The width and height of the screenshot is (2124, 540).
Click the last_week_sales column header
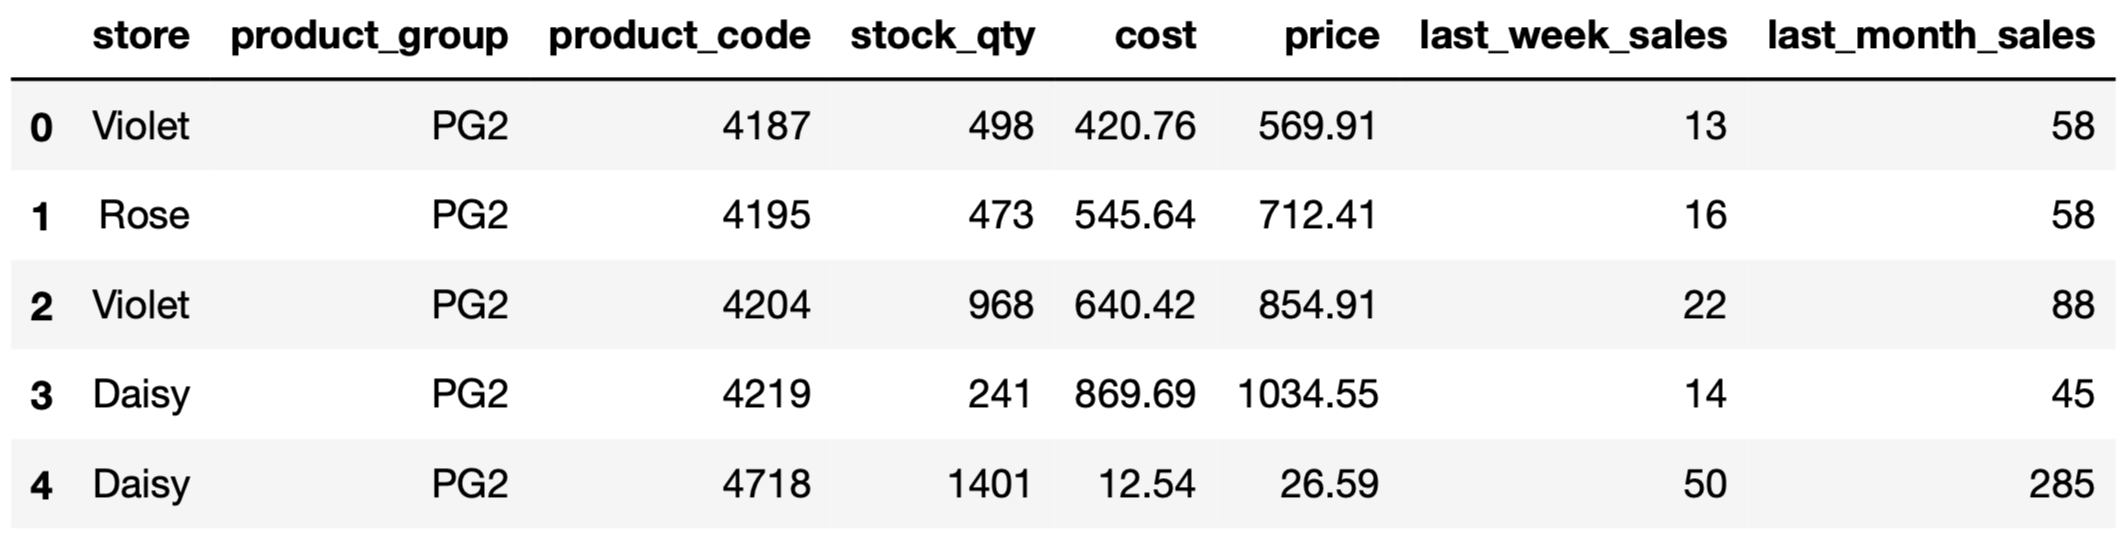[x=1573, y=36]
